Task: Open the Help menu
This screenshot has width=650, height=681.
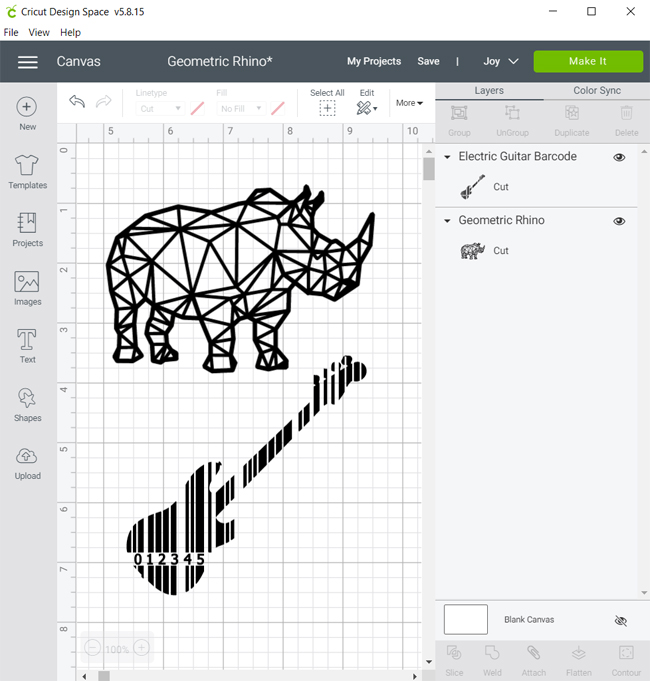Action: coord(70,33)
